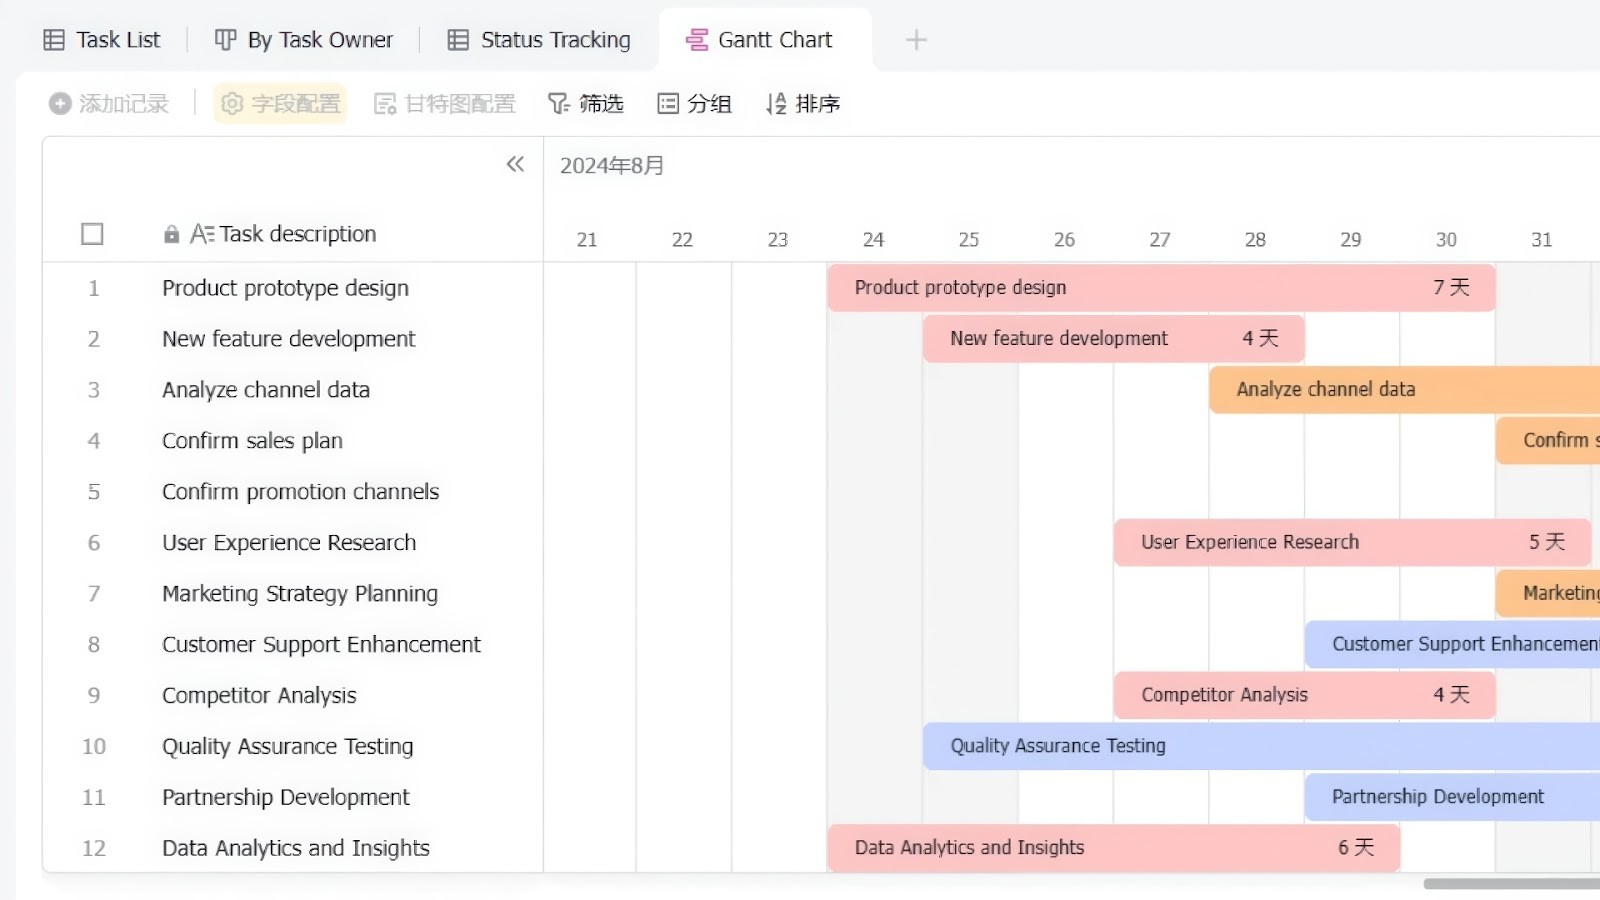Select the Product prototype design Gantt bar
The height and width of the screenshot is (900, 1600).
[x=1160, y=287]
